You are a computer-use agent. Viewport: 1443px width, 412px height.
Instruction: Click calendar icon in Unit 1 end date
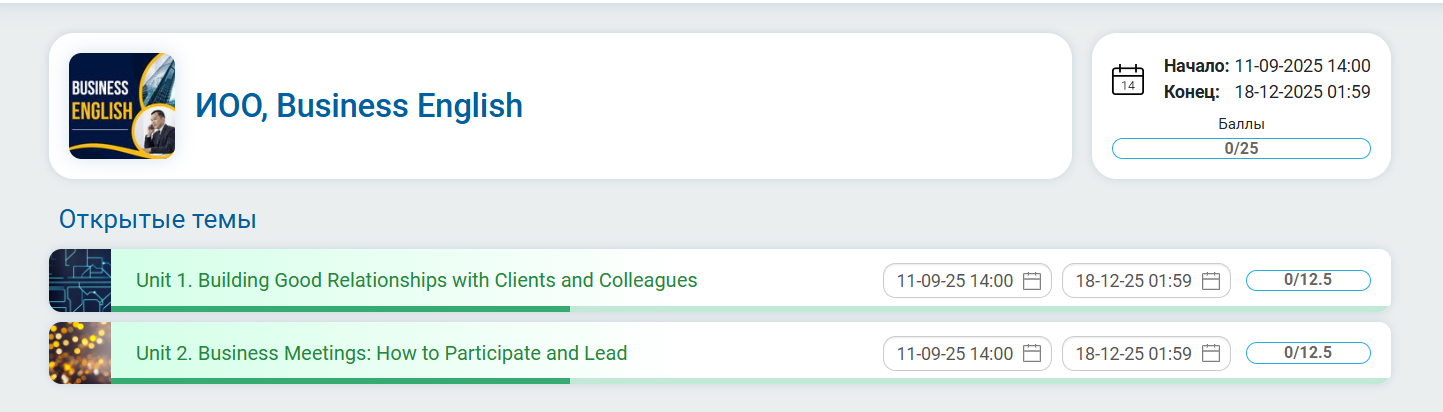coord(1211,281)
